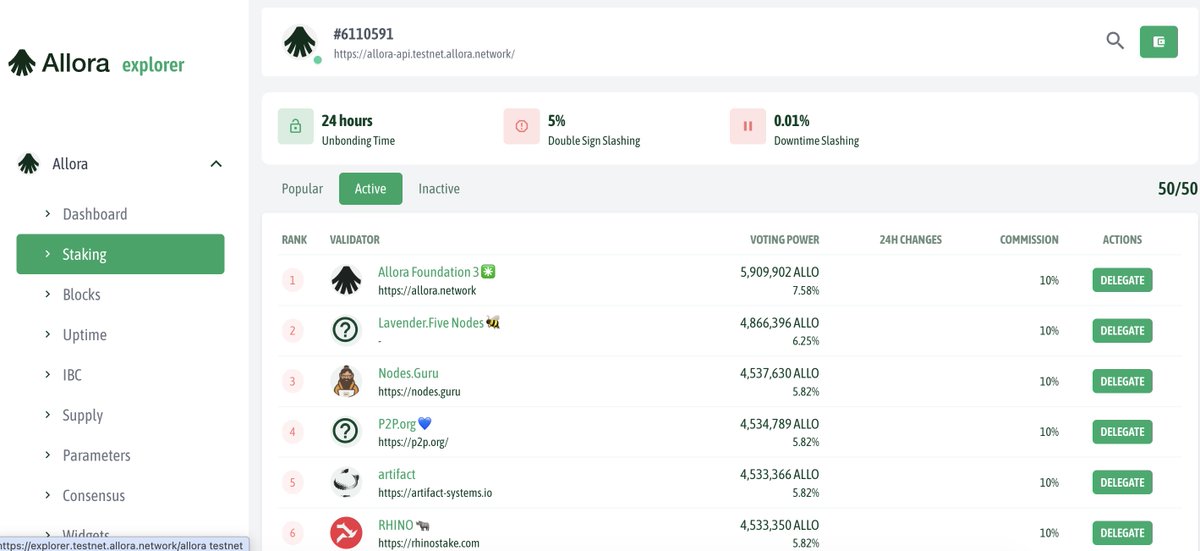The height and width of the screenshot is (551, 1200).
Task: Click the Unbonding Time lock icon
Action: (x=295, y=127)
